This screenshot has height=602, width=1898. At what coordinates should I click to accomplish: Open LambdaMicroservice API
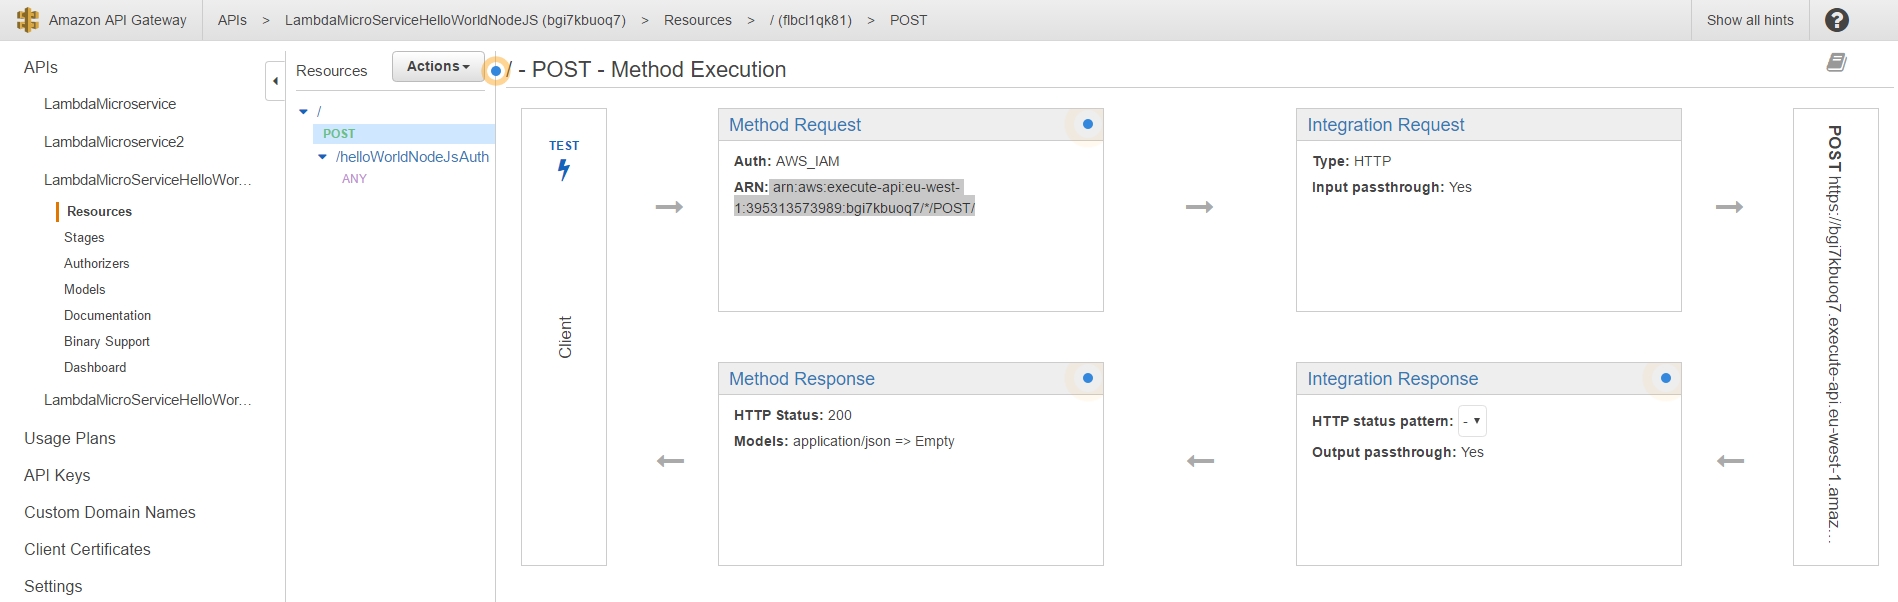pos(110,104)
